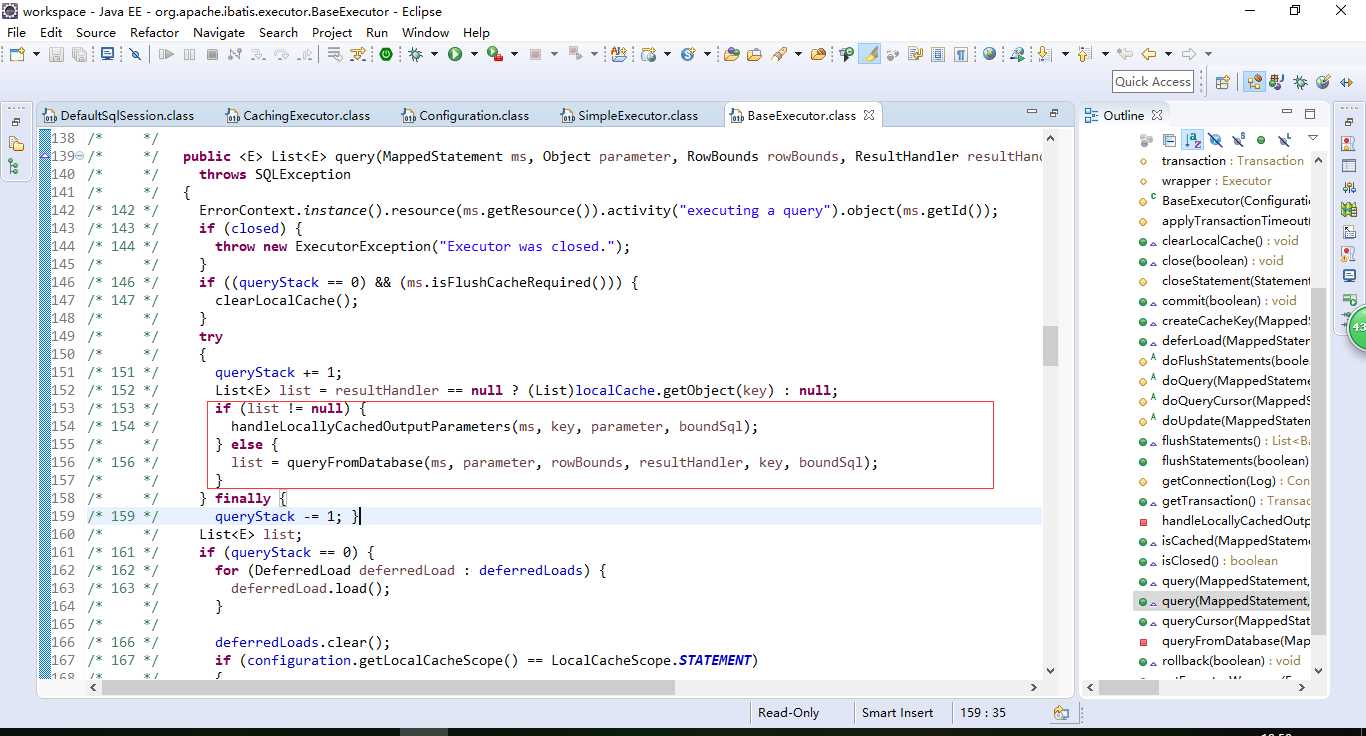Click the green power server icon

click(x=386, y=54)
